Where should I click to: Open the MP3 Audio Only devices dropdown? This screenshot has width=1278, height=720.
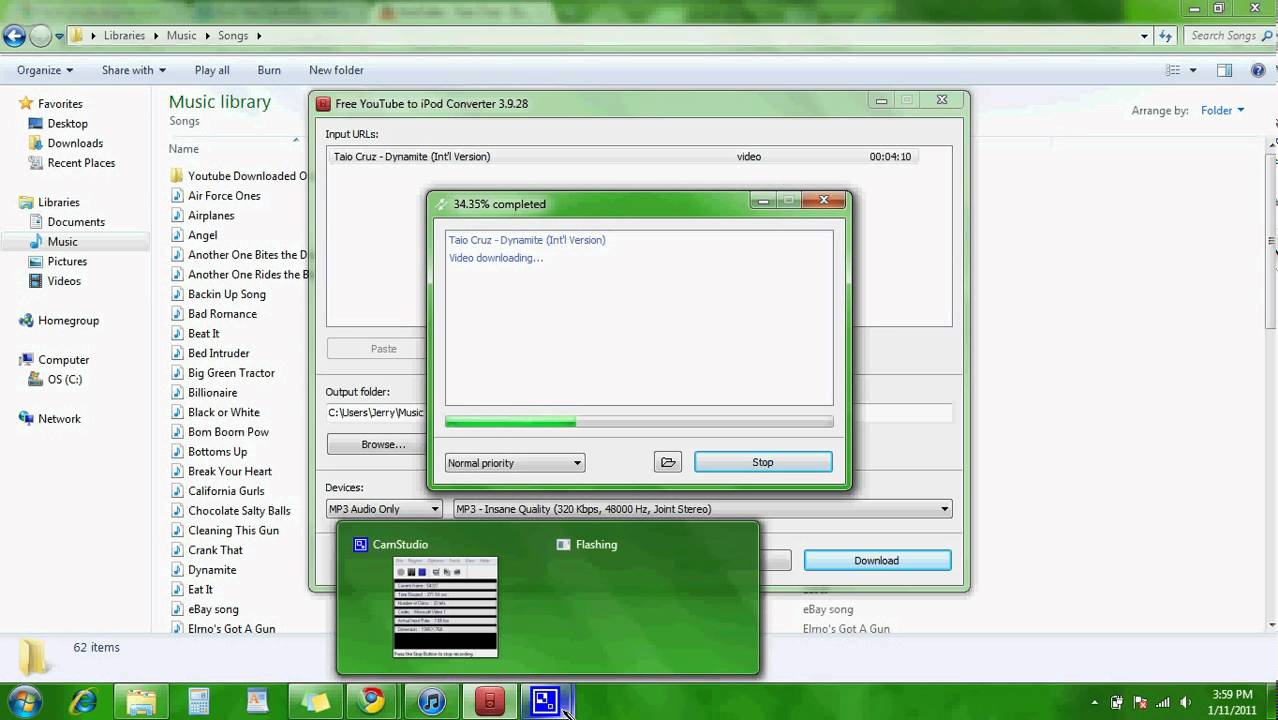[384, 509]
